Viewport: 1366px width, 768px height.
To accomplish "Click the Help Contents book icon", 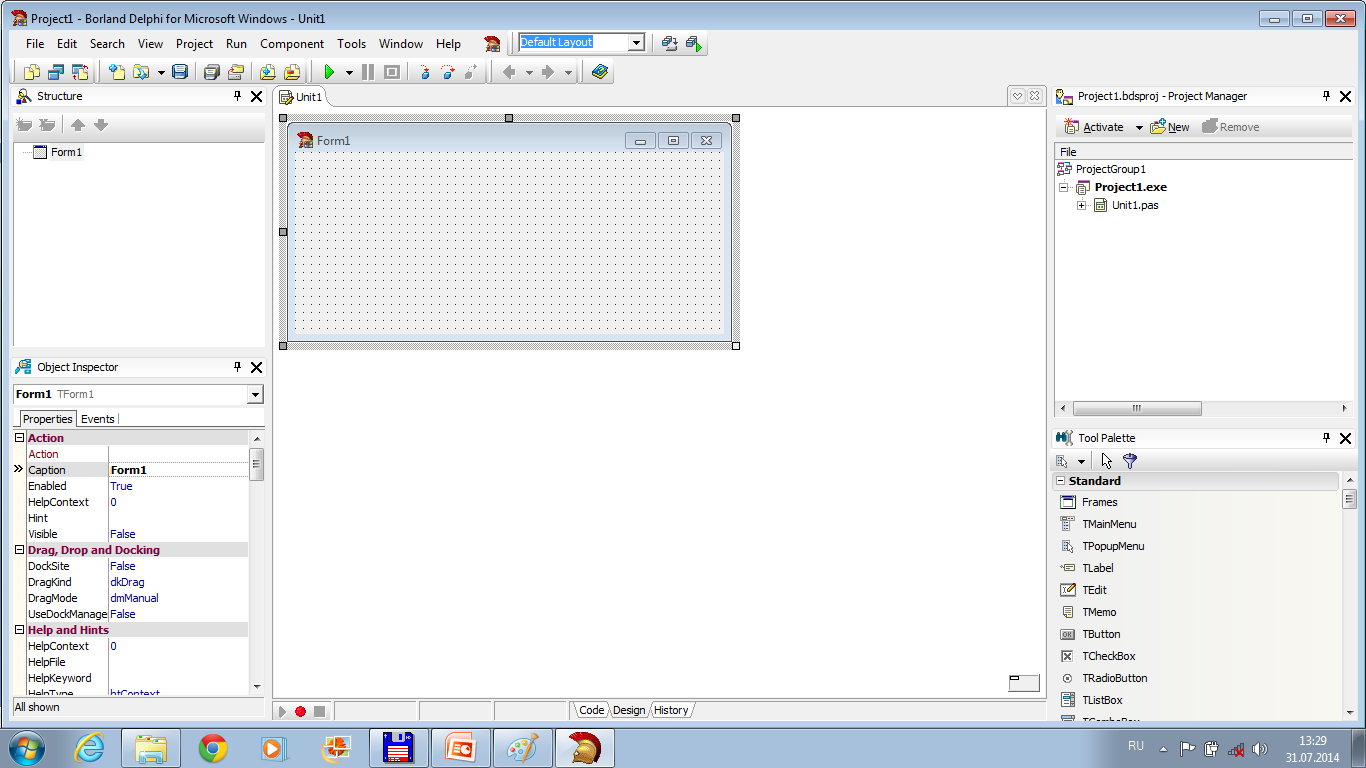I will point(599,72).
